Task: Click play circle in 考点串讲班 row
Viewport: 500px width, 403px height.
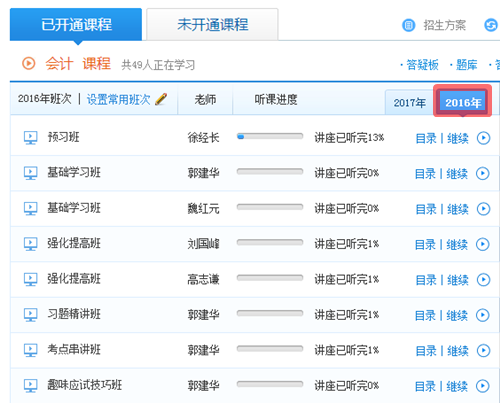Action: (483, 350)
